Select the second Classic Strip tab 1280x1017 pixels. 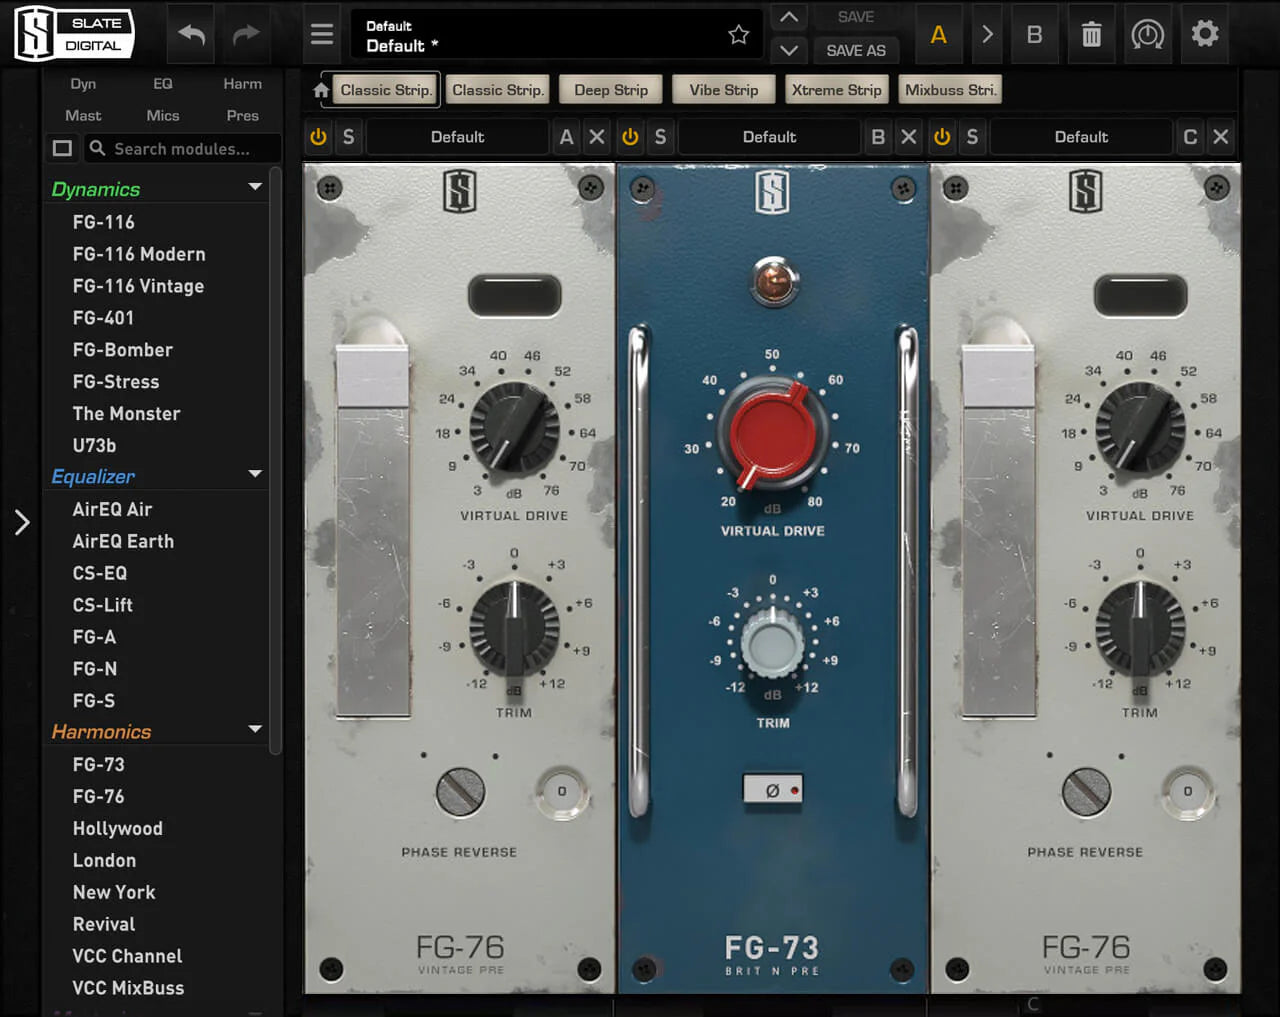point(498,90)
